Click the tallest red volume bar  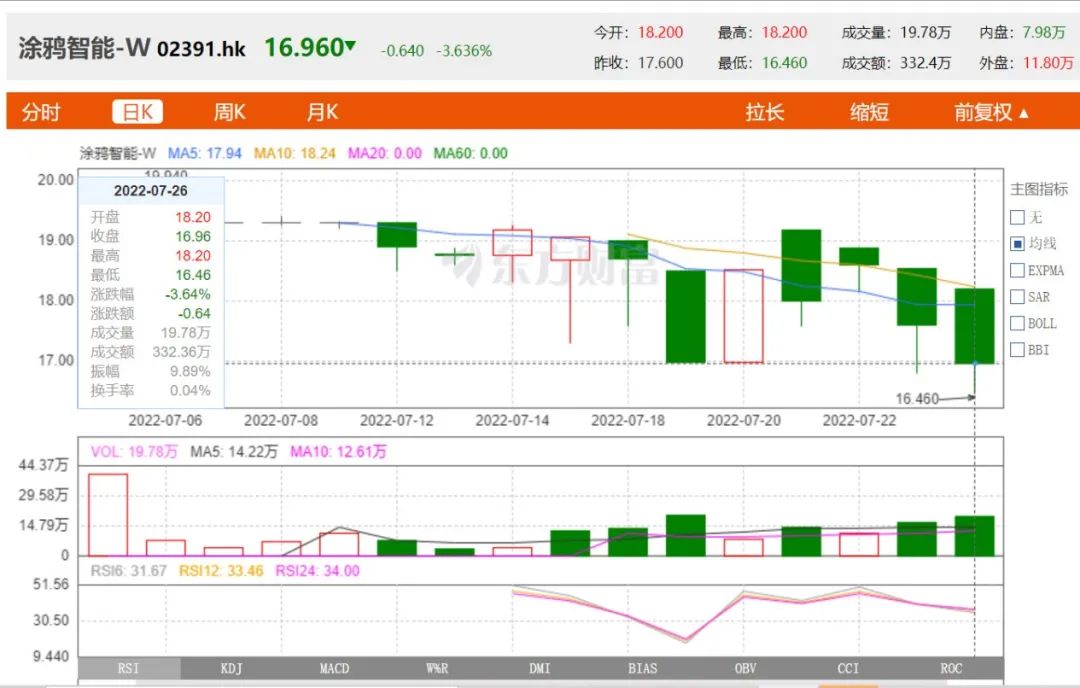[108, 514]
